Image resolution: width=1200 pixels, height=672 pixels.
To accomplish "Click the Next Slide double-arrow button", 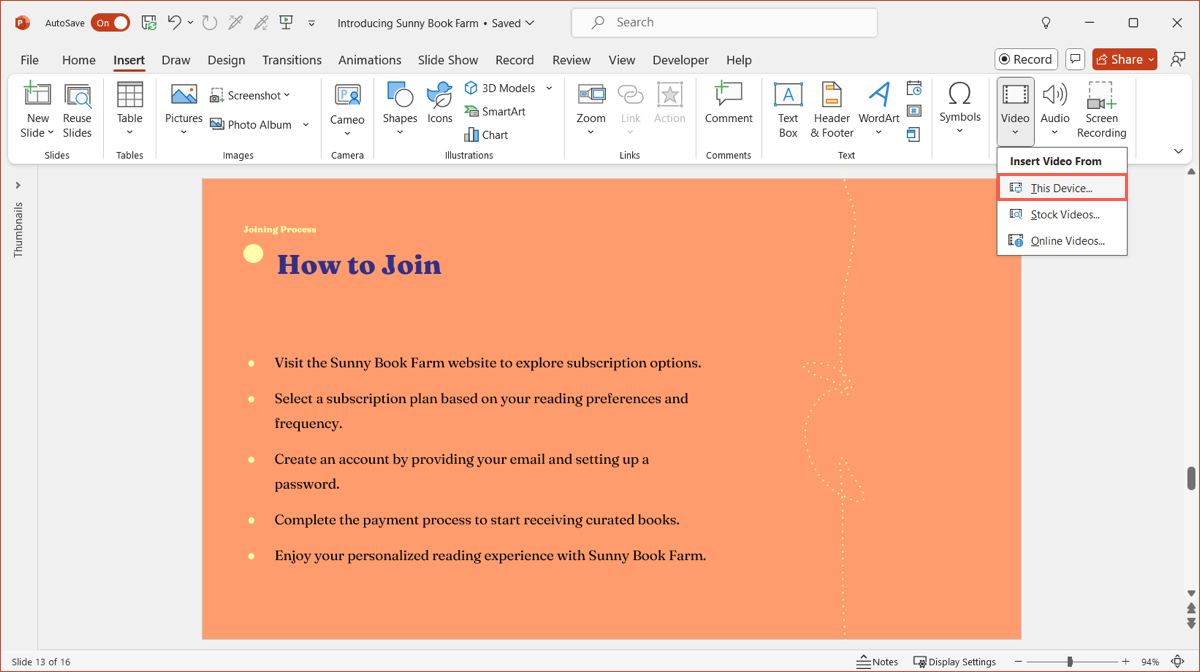I will tap(1191, 623).
